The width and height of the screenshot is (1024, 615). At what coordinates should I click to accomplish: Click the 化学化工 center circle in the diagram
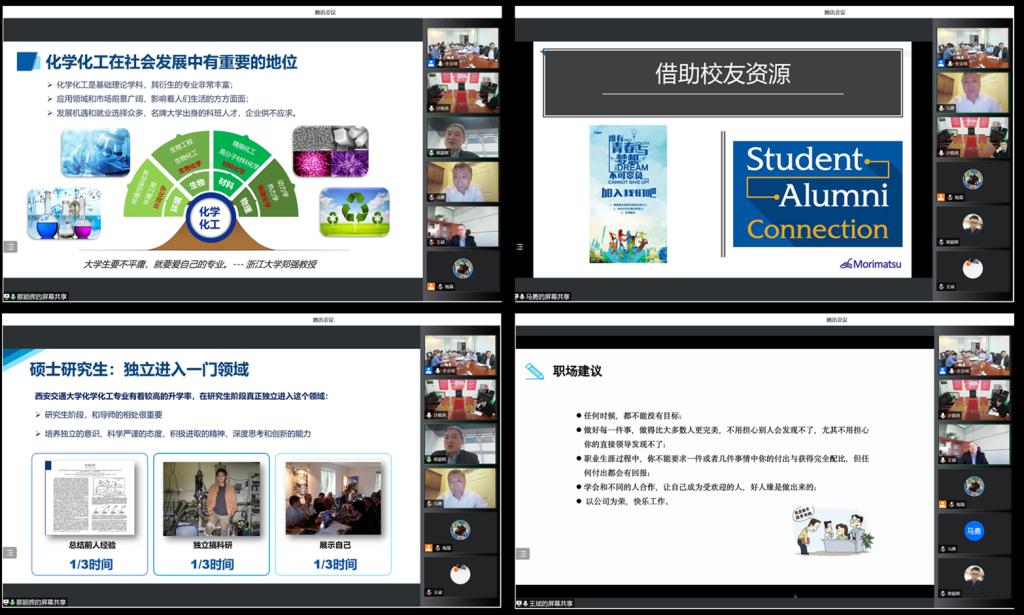[209, 218]
